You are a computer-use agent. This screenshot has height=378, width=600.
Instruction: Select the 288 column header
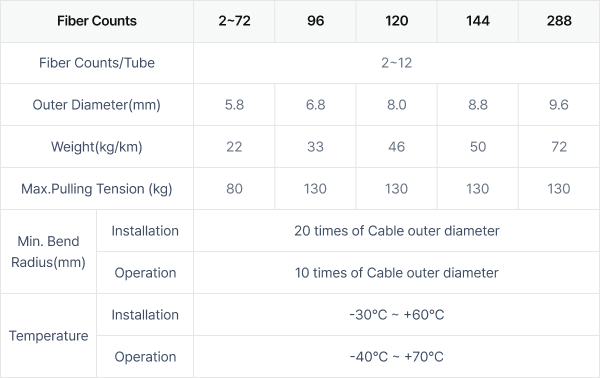click(559, 21)
